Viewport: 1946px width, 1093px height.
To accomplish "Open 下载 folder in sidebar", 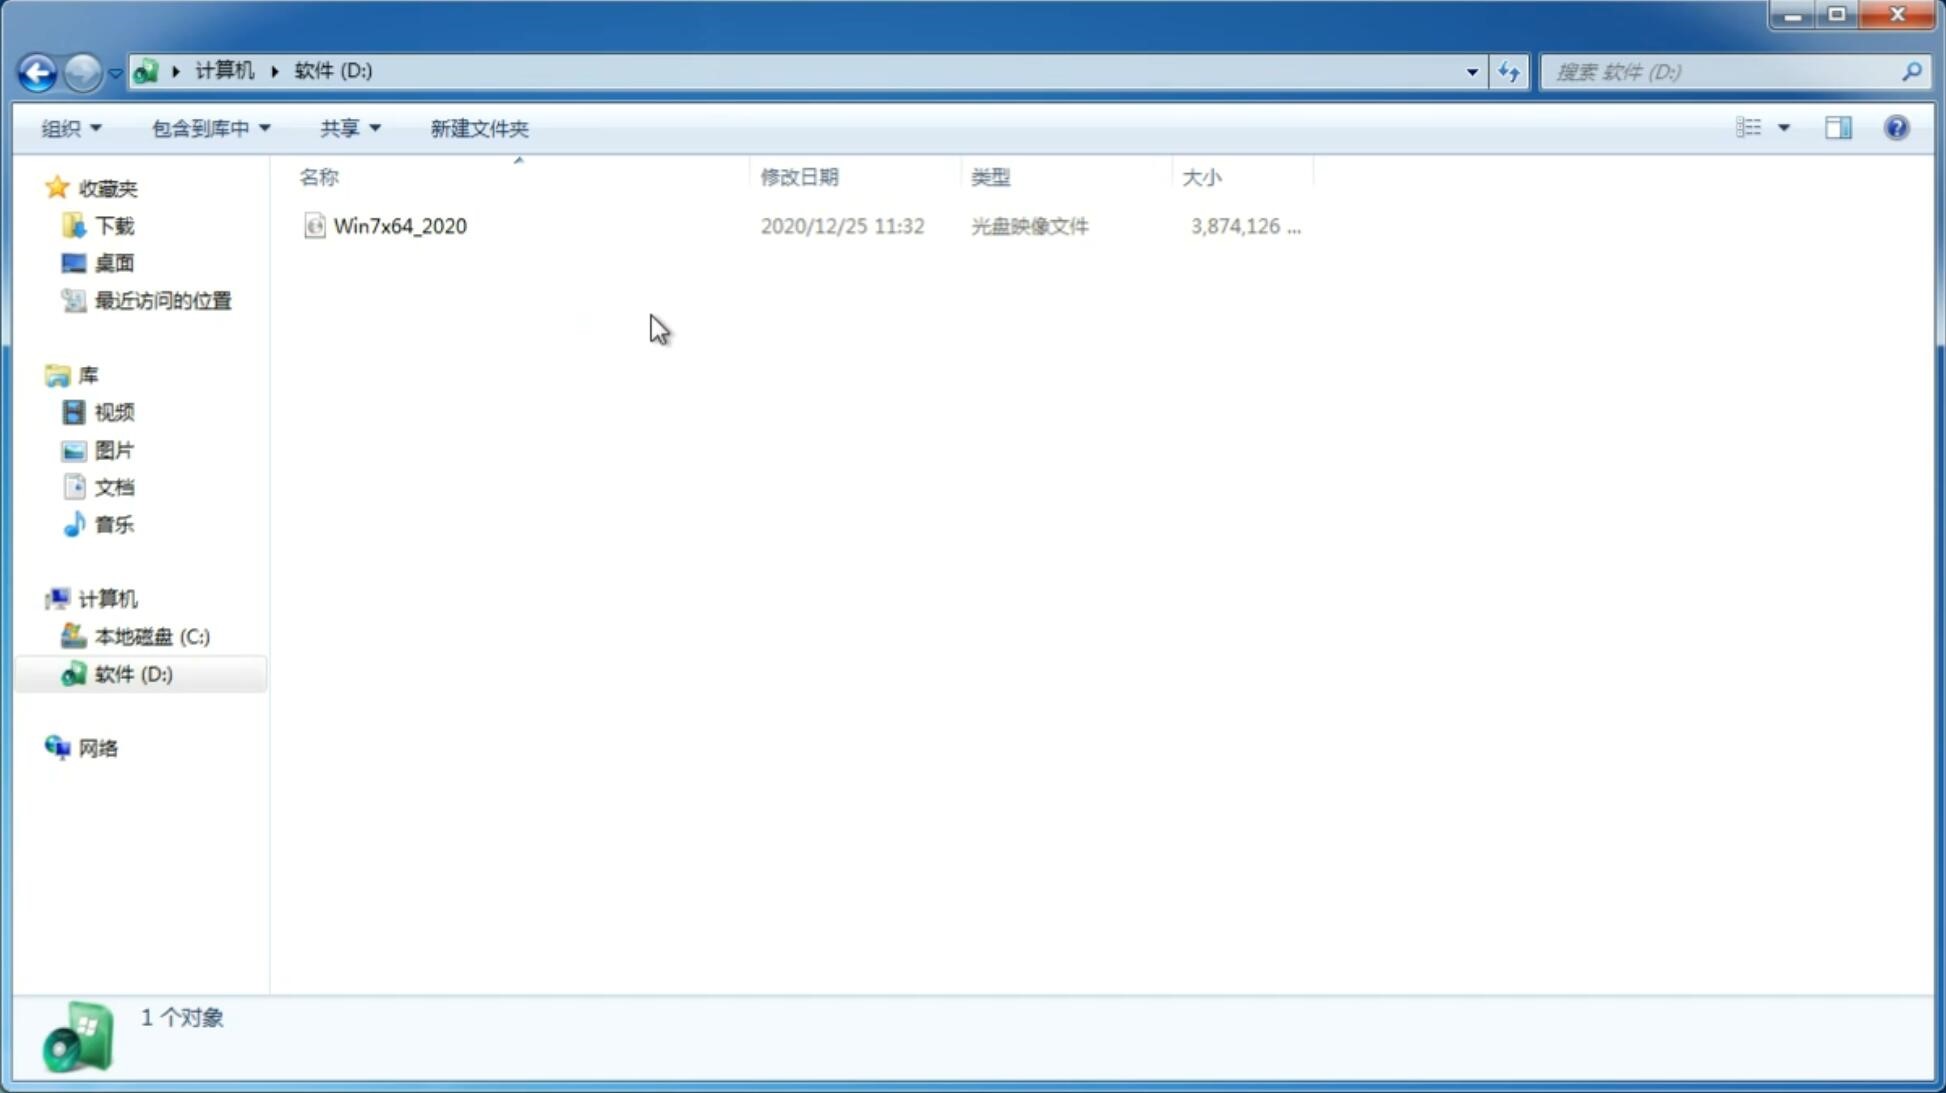I will (114, 224).
